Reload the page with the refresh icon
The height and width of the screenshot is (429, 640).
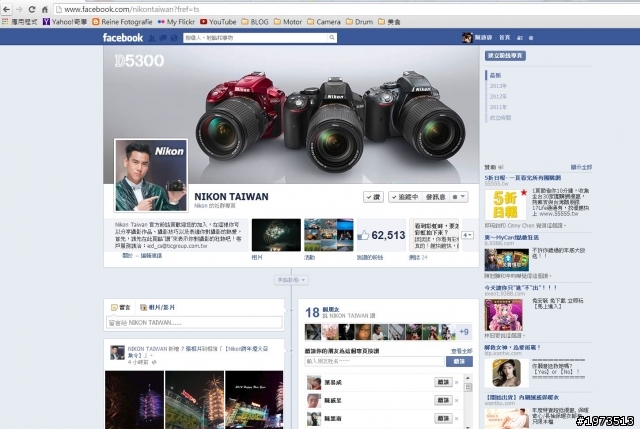coord(32,9)
